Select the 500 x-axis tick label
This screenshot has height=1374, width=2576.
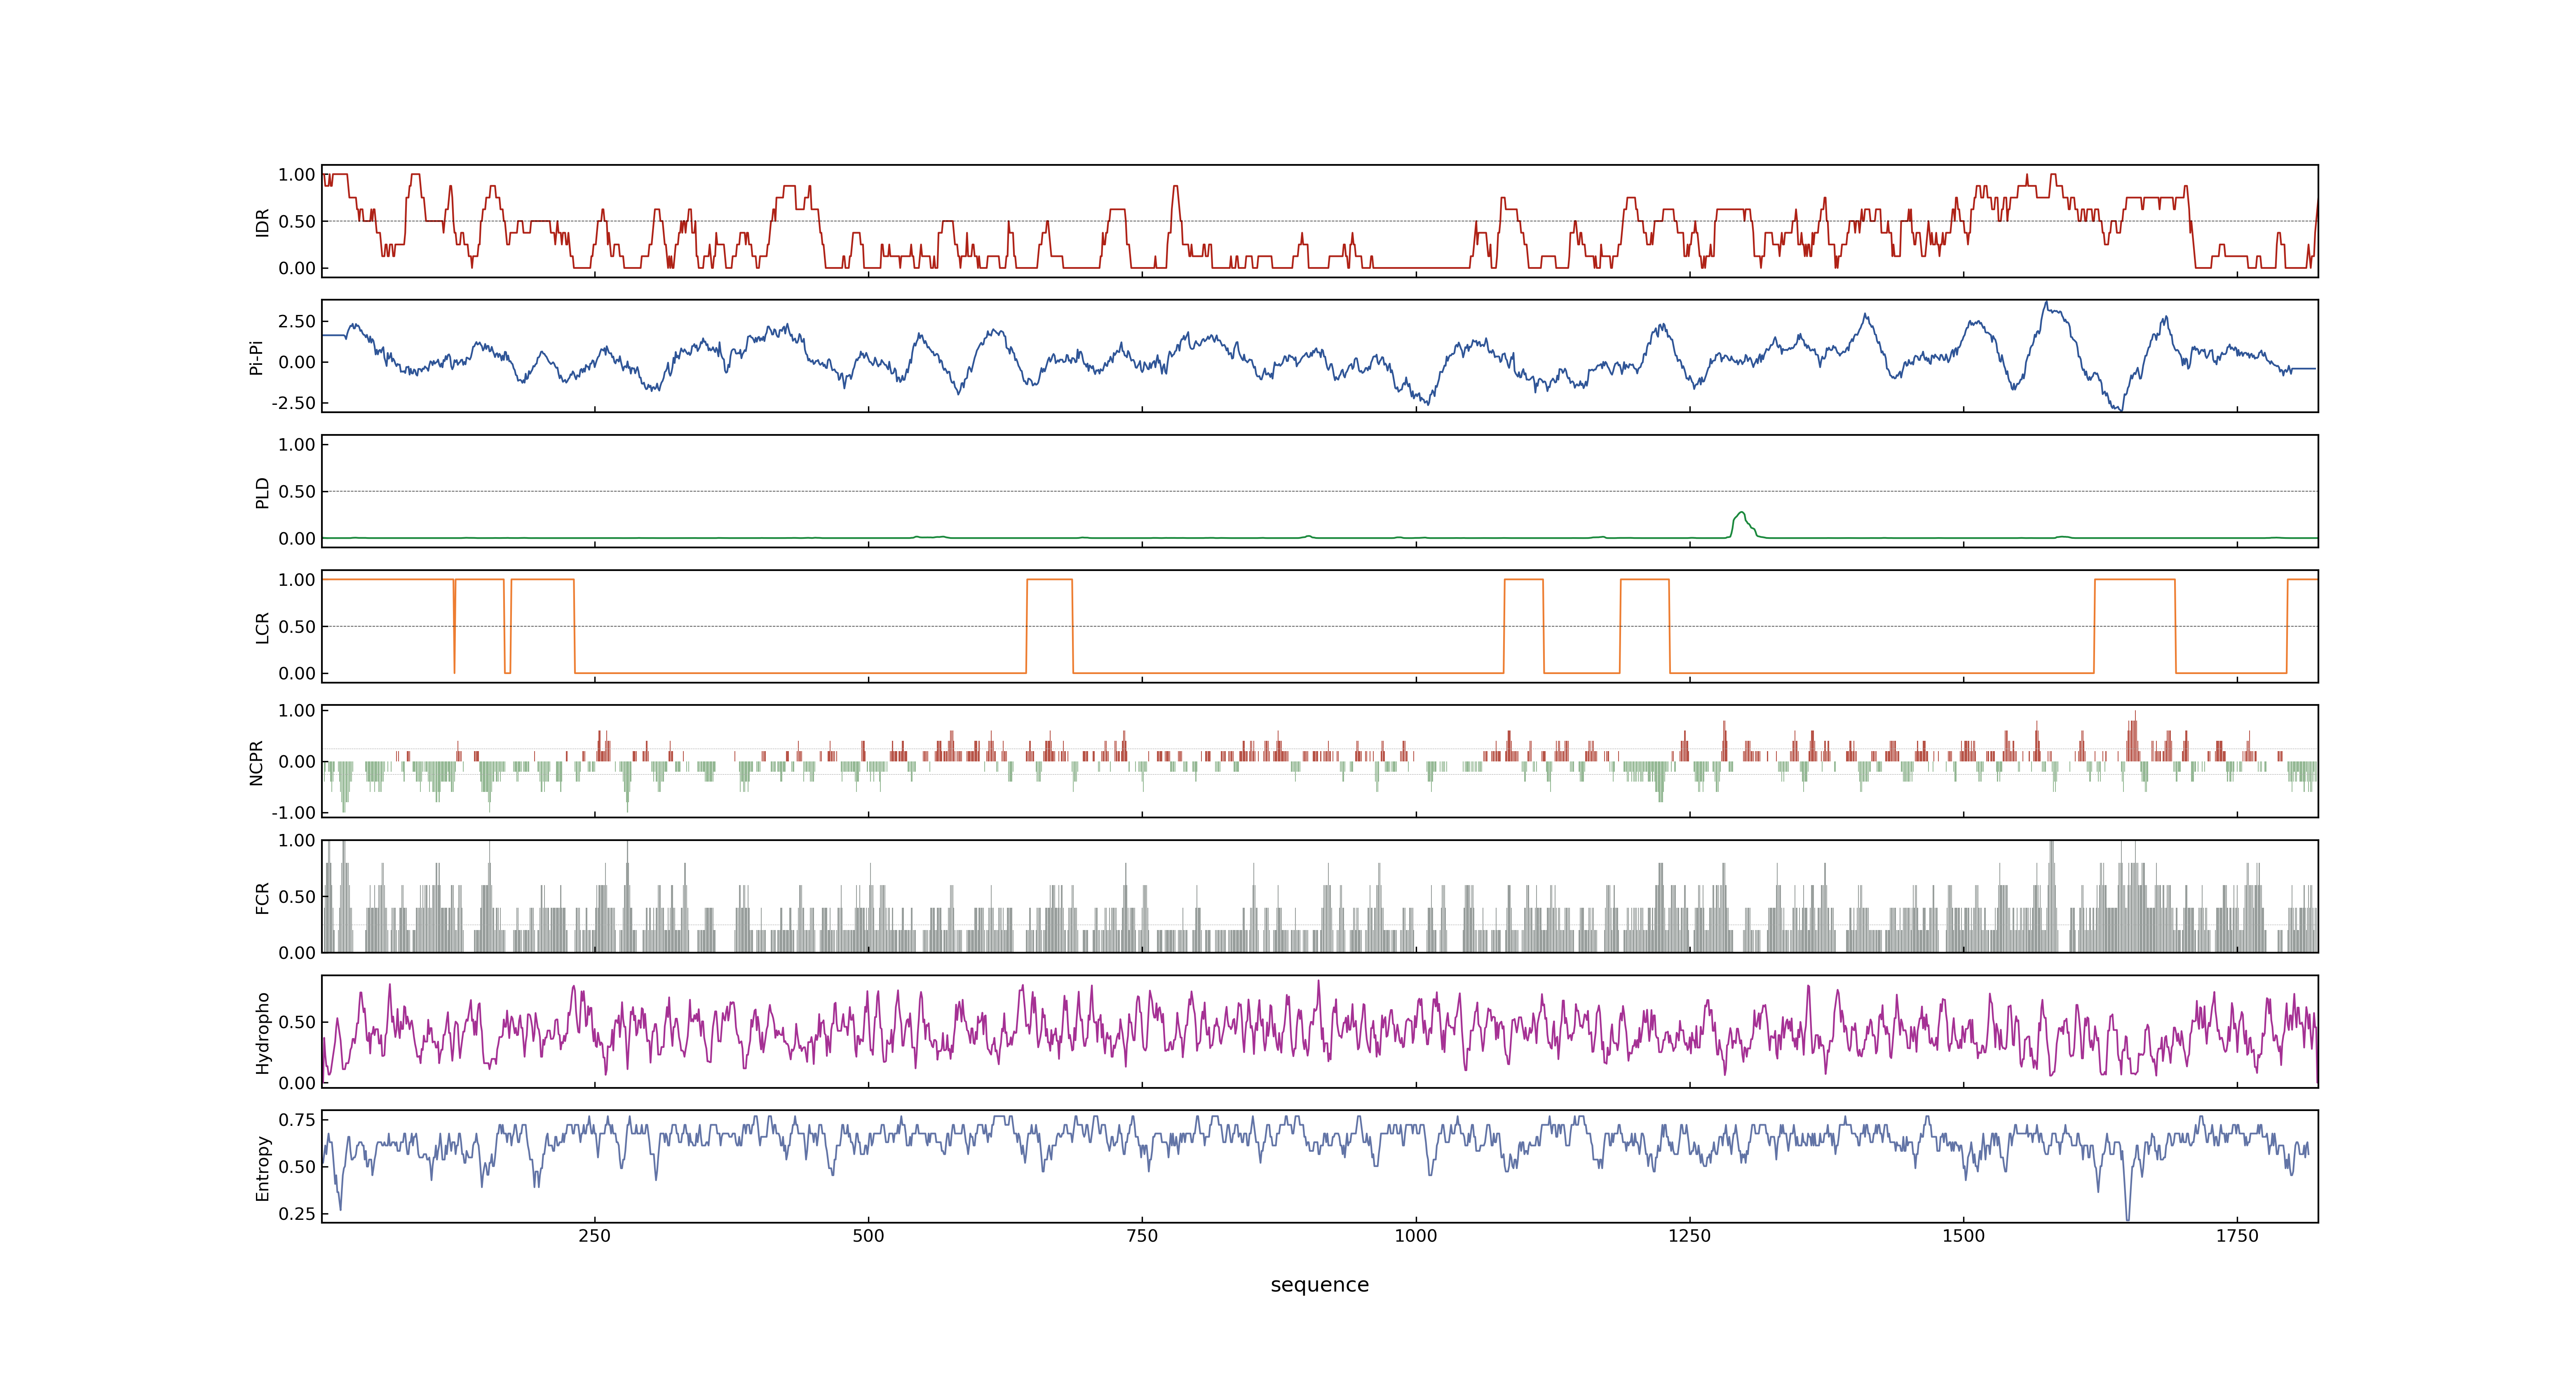(x=868, y=1236)
